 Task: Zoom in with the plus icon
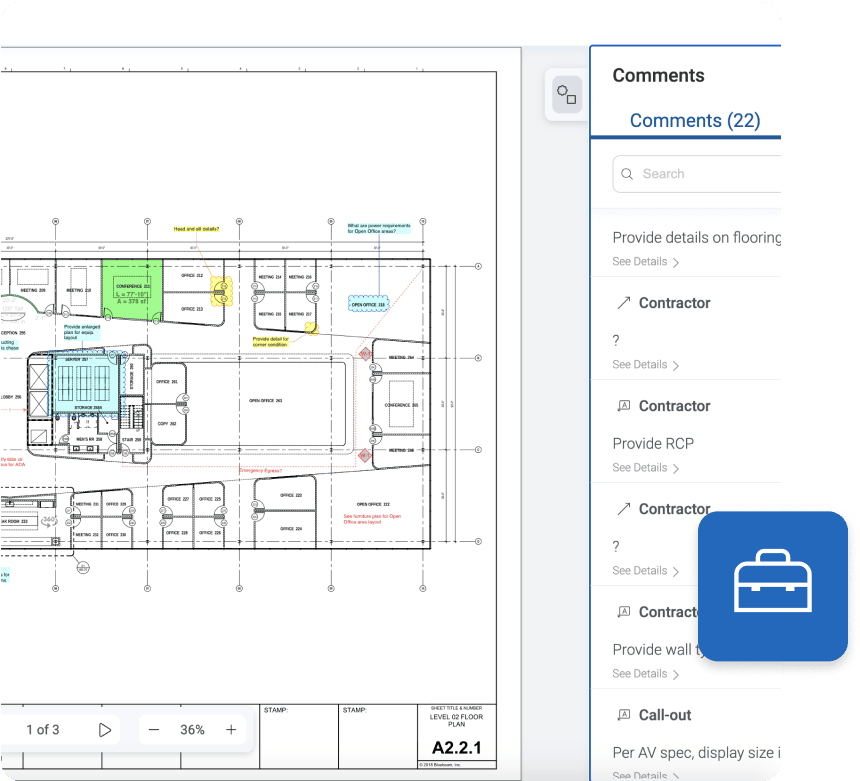point(231,729)
